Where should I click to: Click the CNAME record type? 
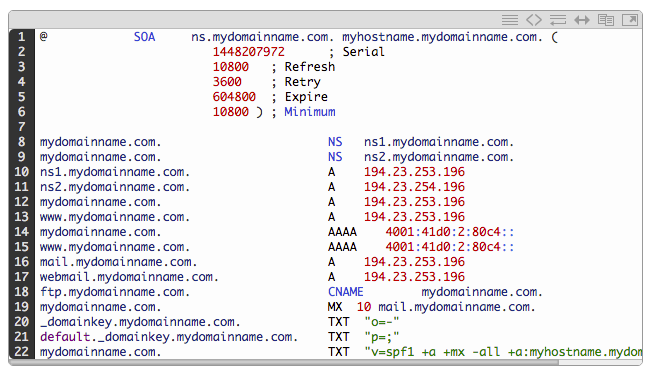tap(346, 292)
